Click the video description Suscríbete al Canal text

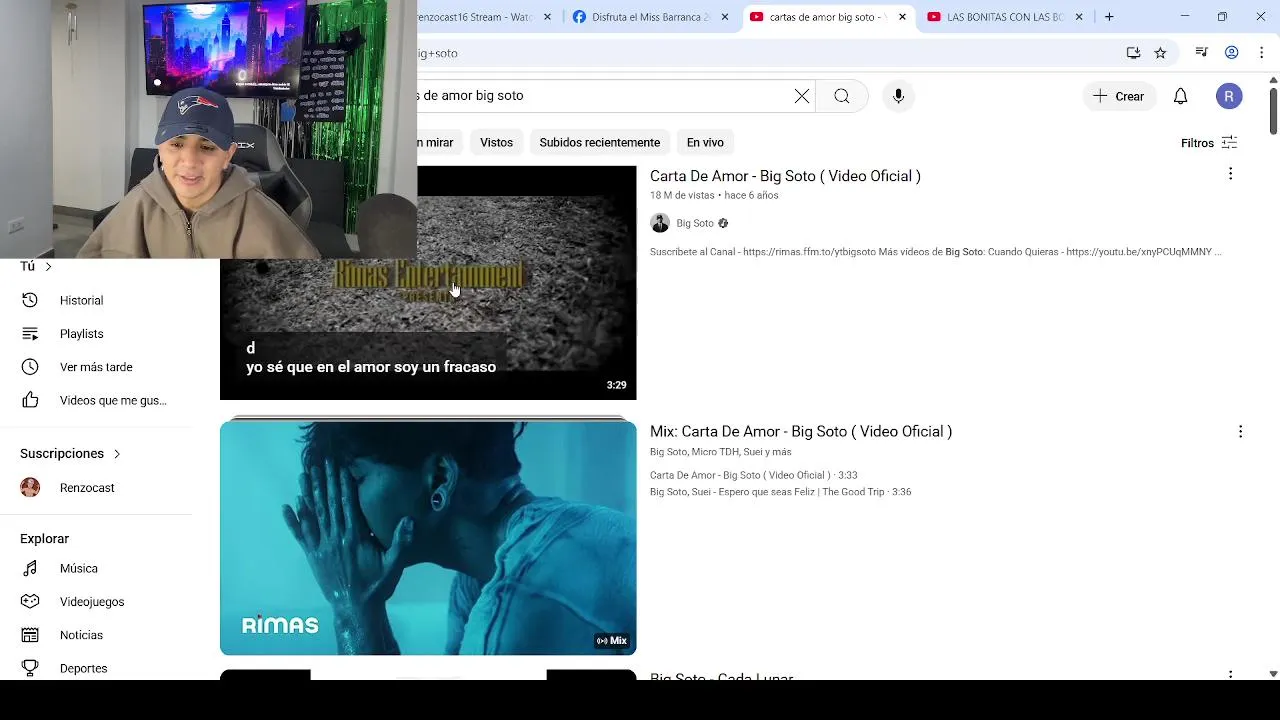click(x=935, y=252)
